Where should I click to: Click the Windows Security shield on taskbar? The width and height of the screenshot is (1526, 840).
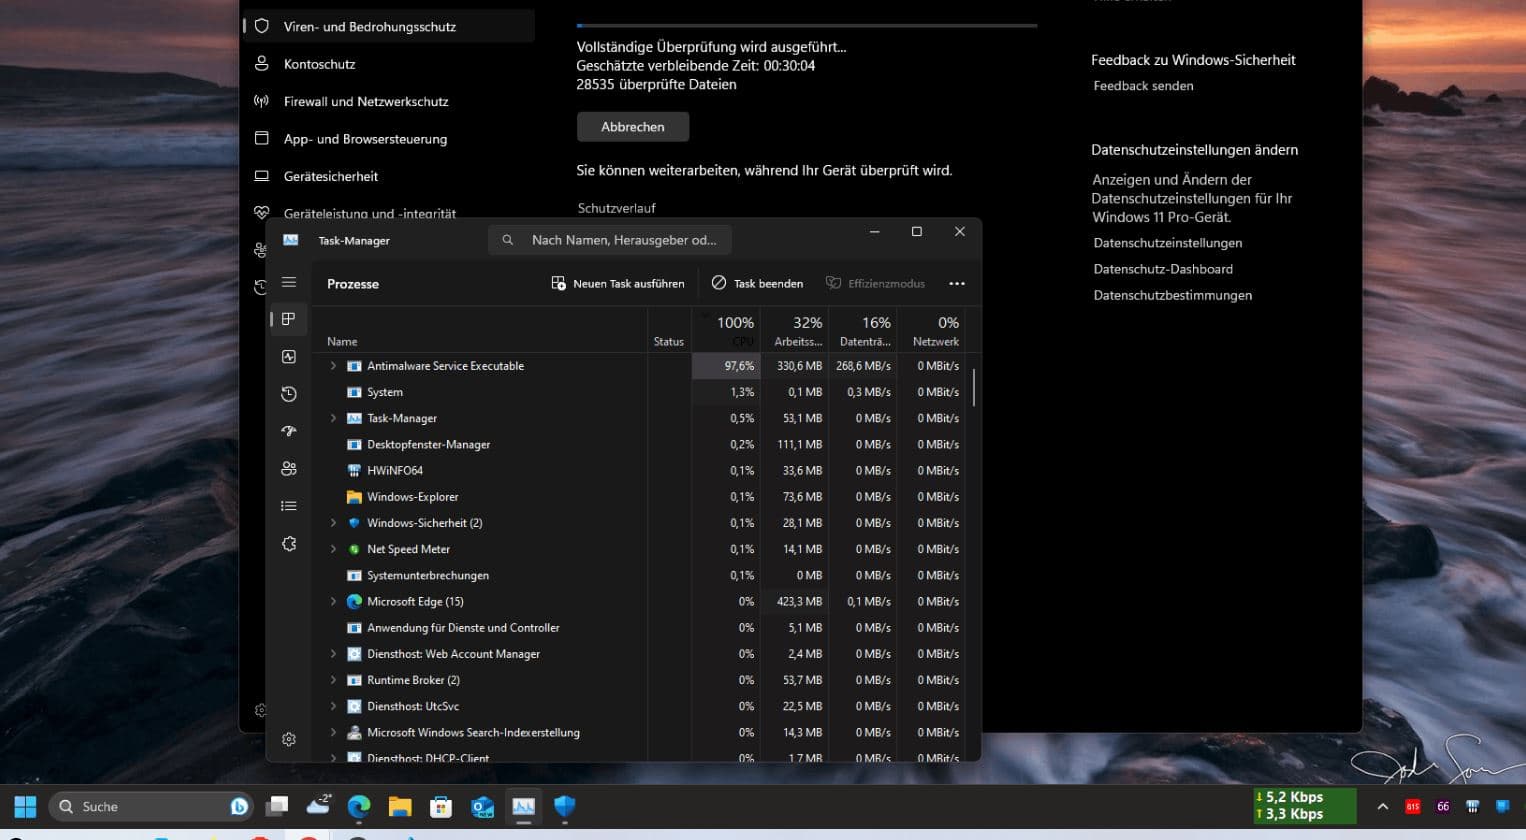point(565,807)
